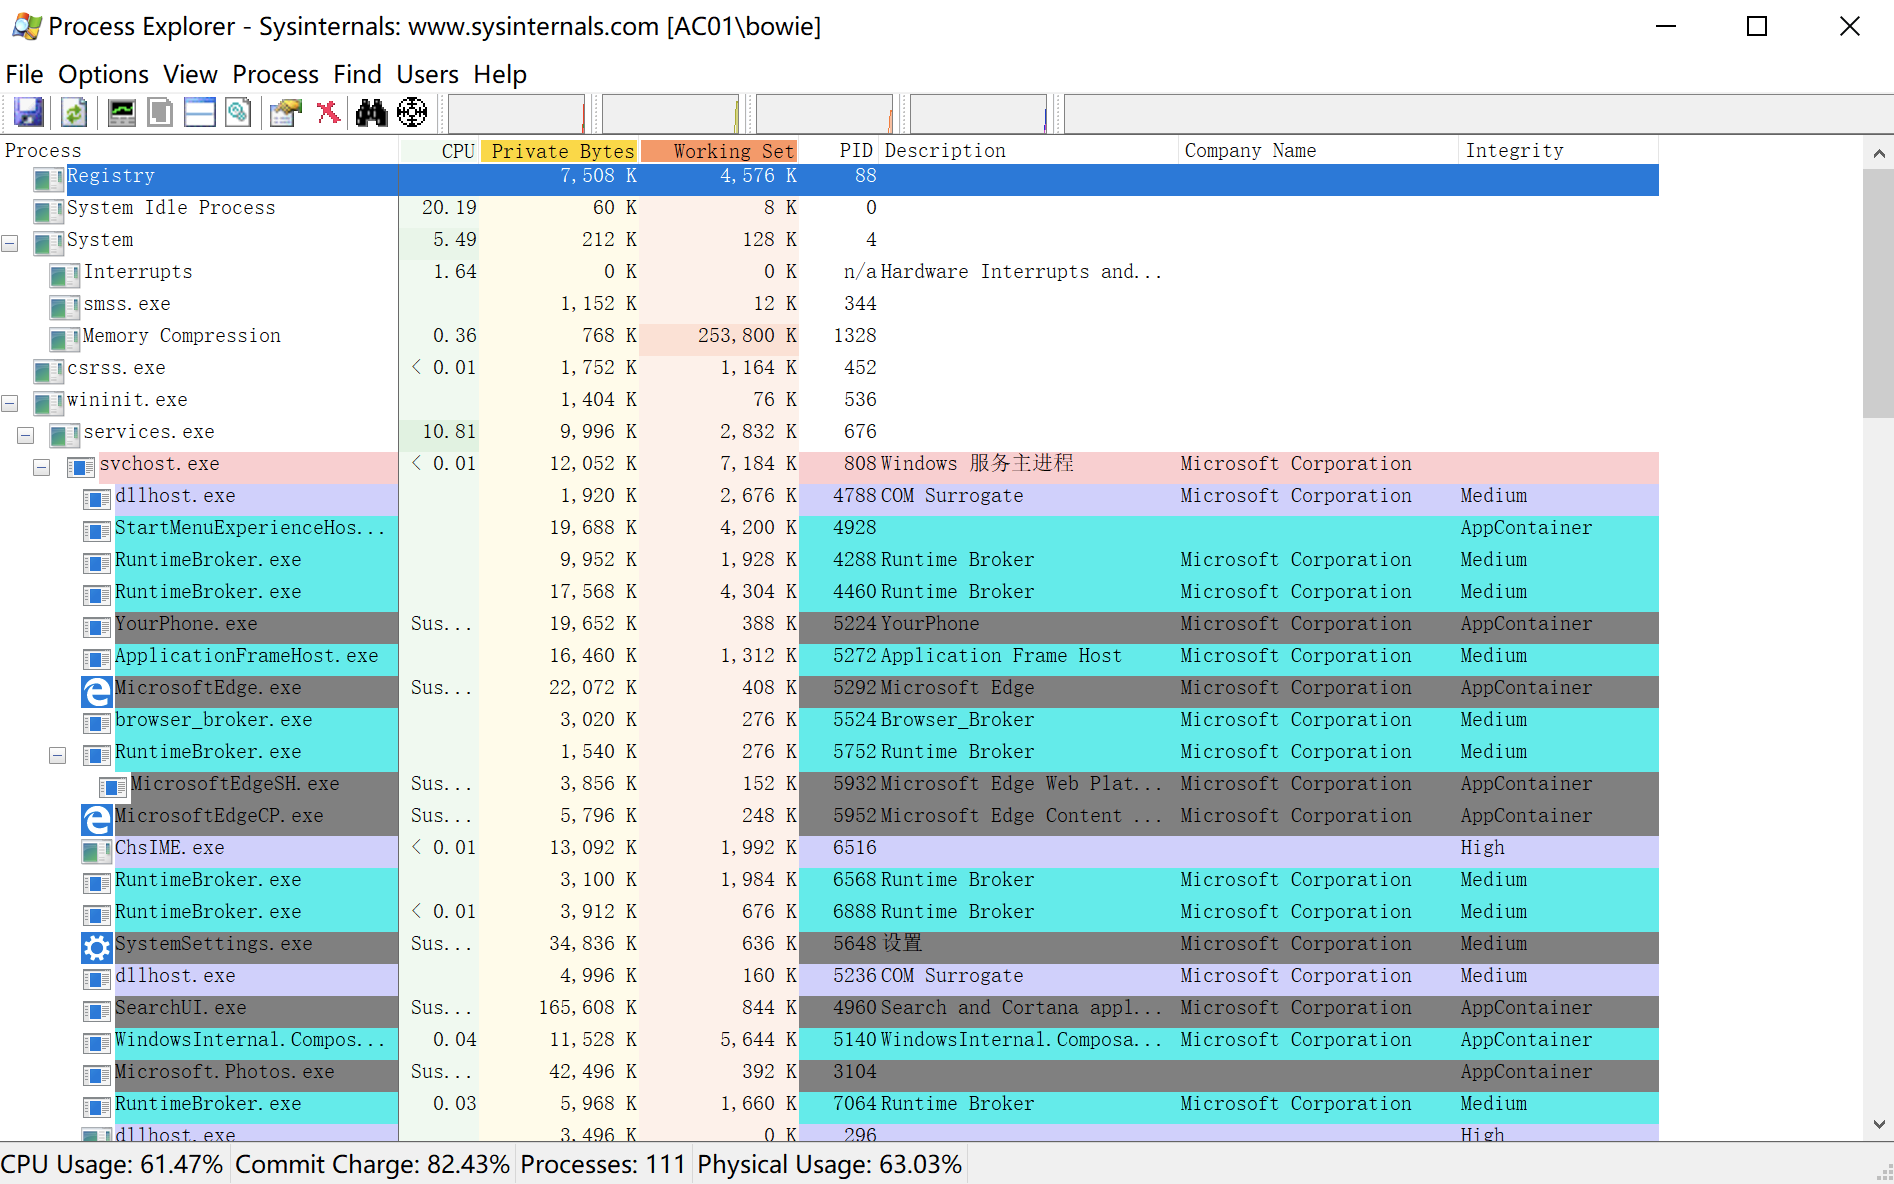Click the Private Bytes column header
This screenshot has height=1184, width=1894.
[560, 150]
